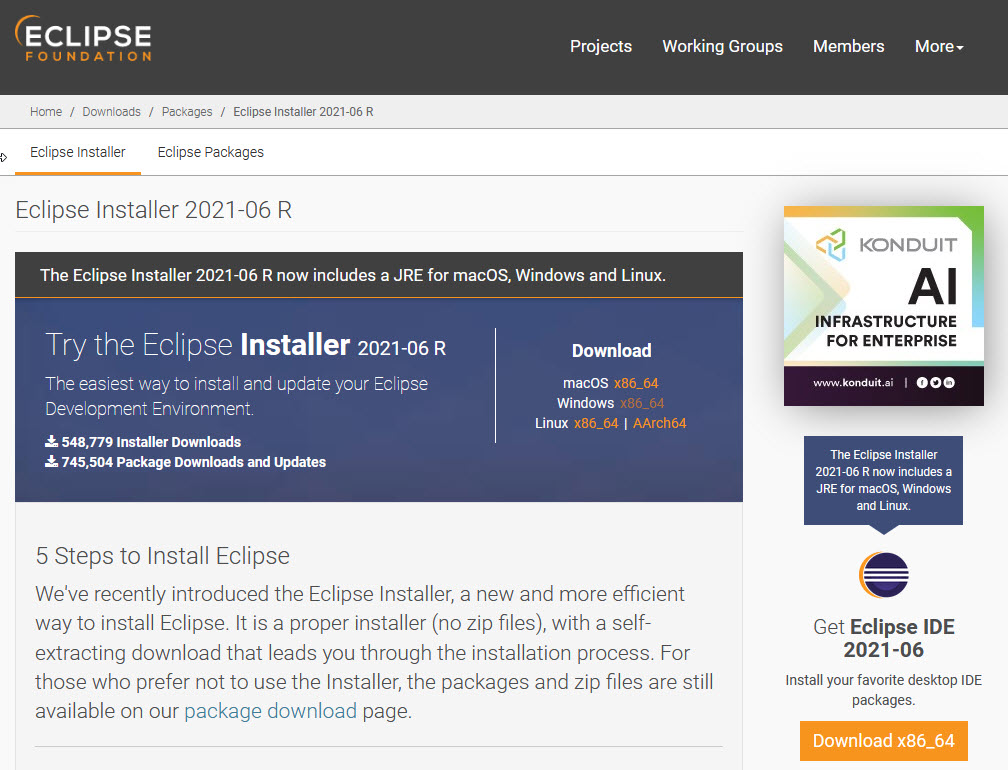Select the Eclipse Installer tab

coord(78,152)
